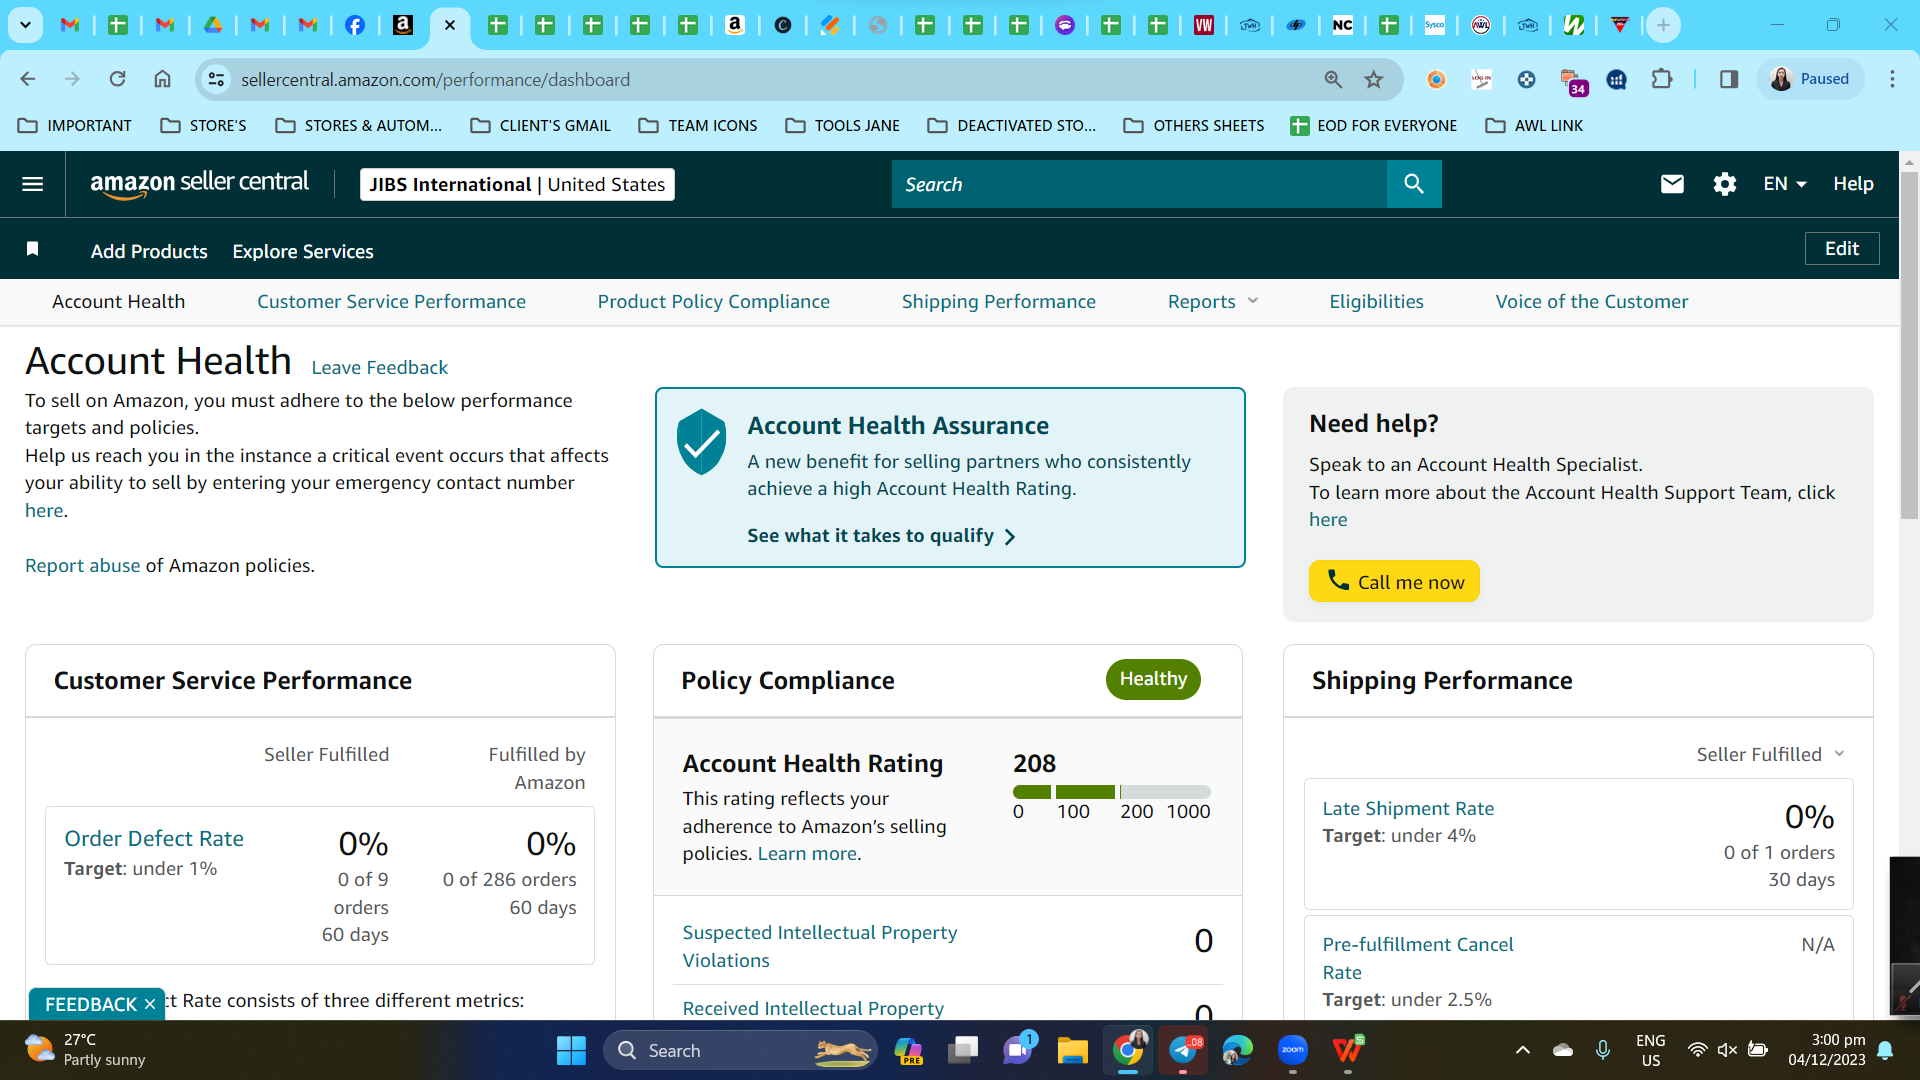Click the search magnifier button in Seller Central
This screenshot has width=1920, height=1080.
point(1414,184)
